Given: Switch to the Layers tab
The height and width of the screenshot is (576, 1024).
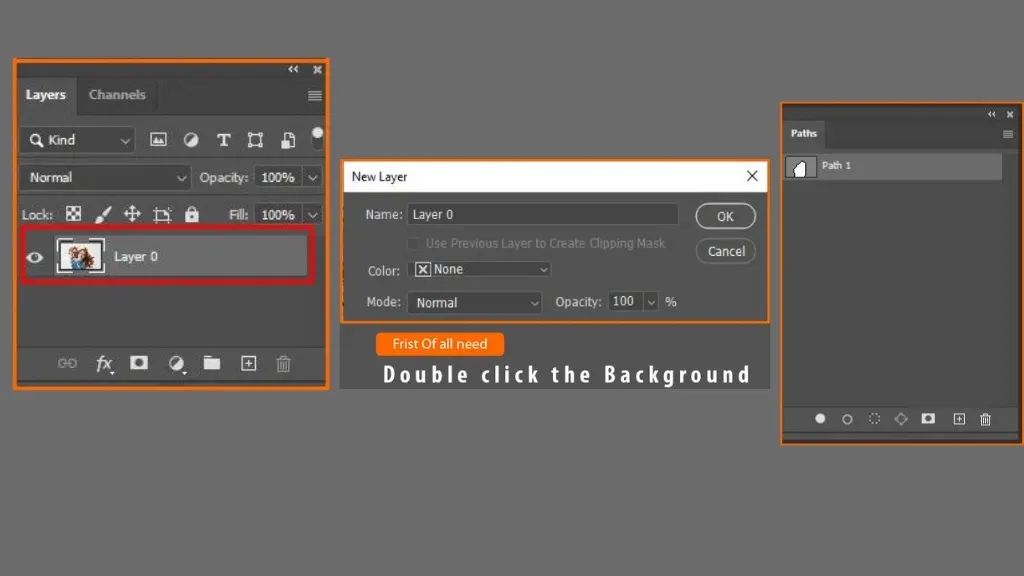Looking at the screenshot, I should point(46,95).
